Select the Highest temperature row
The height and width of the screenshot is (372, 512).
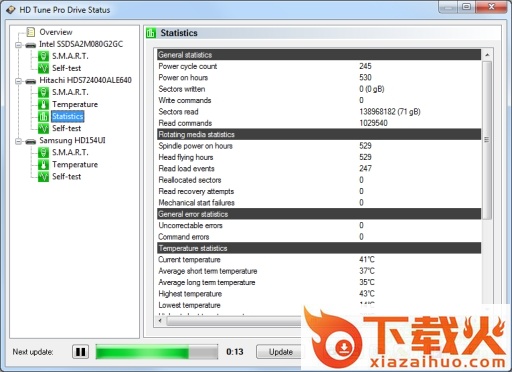319,294
